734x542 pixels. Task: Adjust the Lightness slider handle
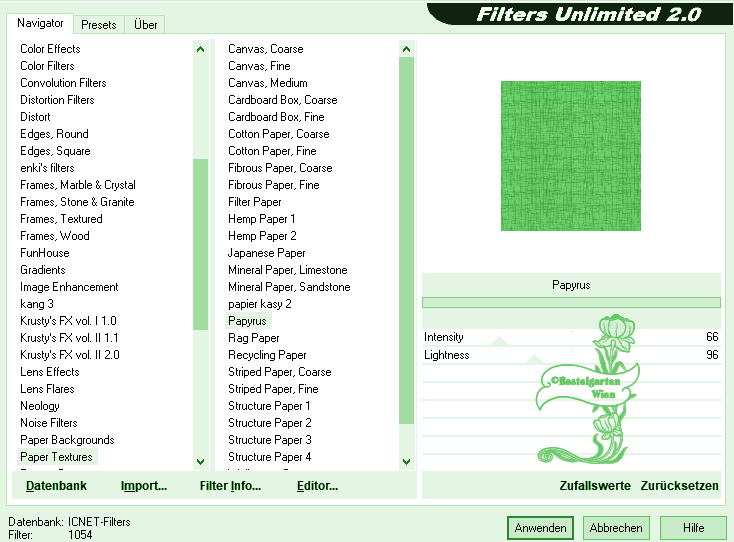pyautogui.click(x=534, y=359)
